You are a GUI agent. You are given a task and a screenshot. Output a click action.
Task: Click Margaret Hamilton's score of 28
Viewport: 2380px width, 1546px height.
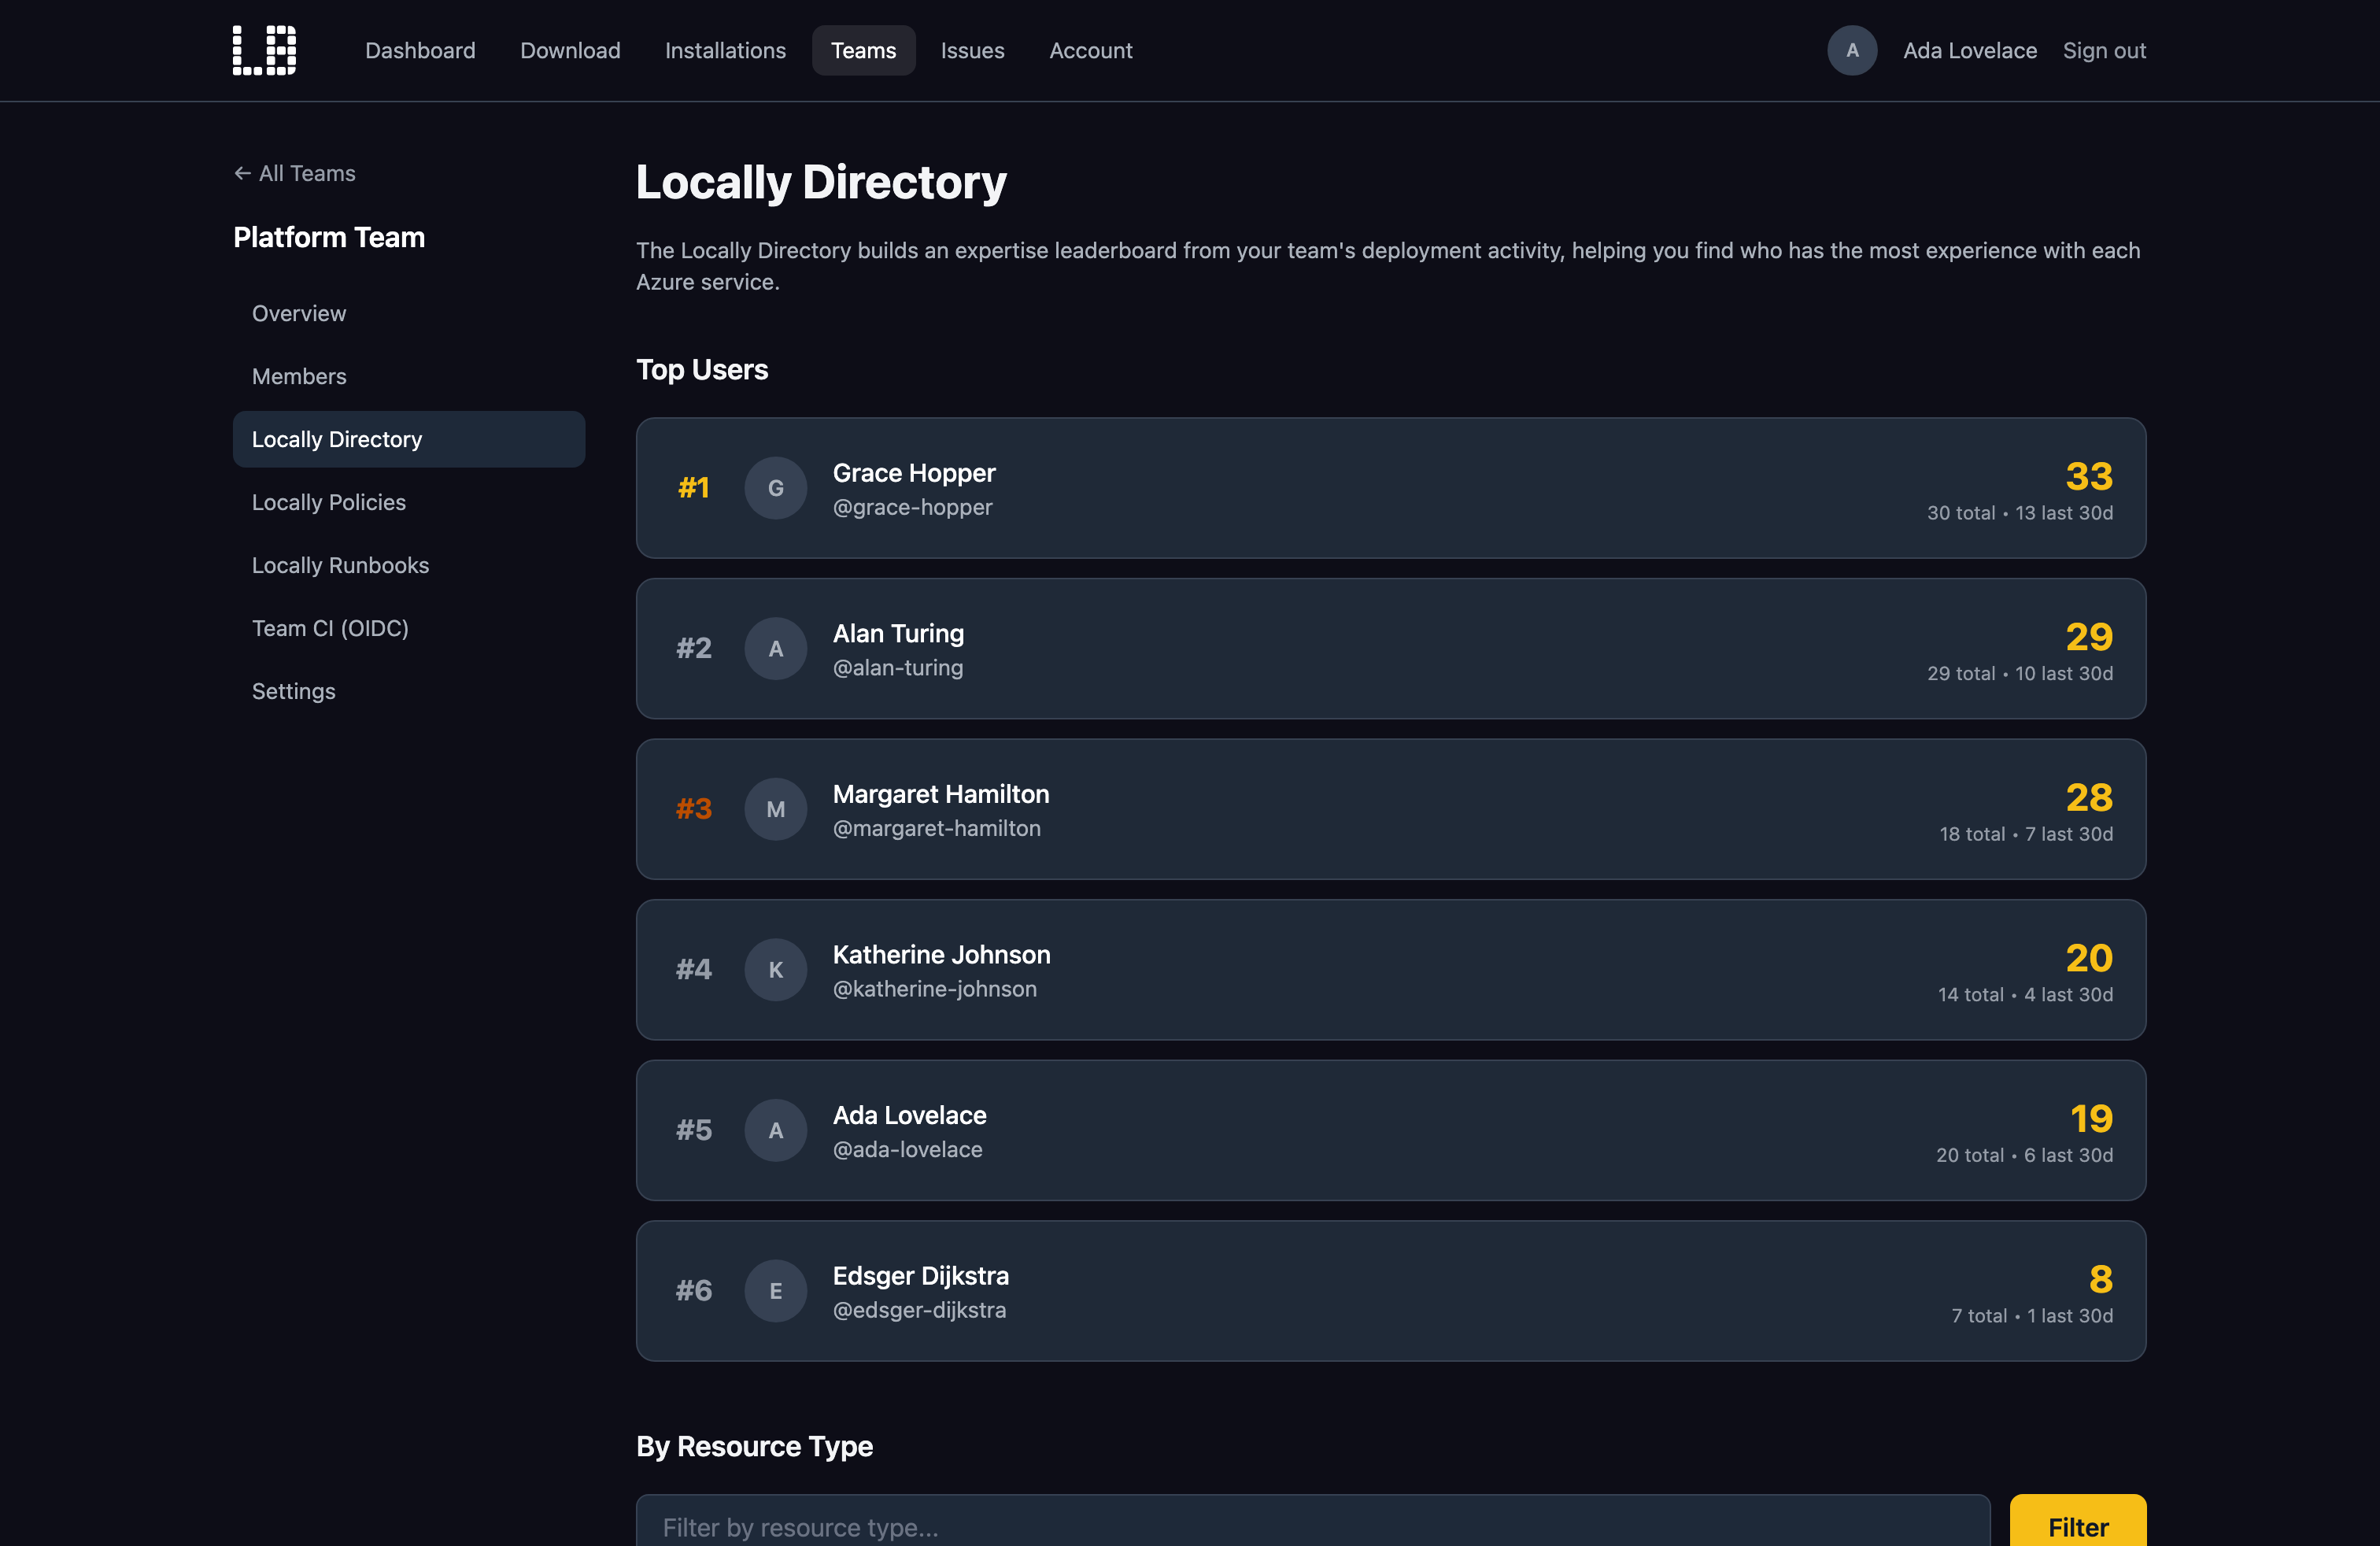pyautogui.click(x=2089, y=797)
